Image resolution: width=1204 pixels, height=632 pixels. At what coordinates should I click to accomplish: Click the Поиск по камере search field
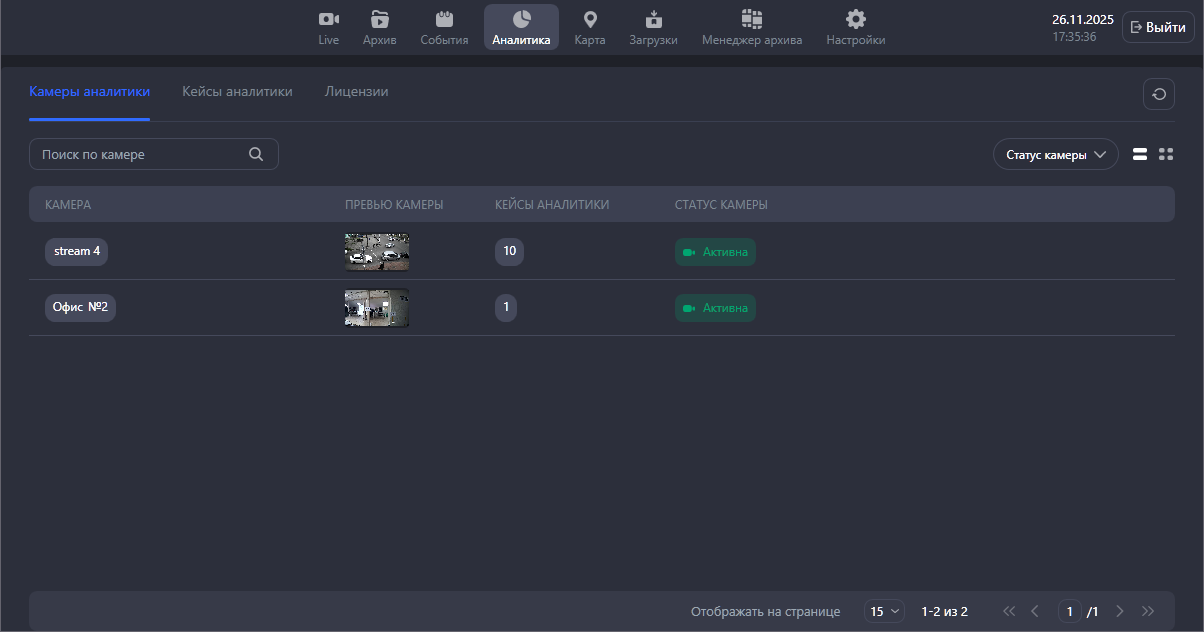click(140, 155)
